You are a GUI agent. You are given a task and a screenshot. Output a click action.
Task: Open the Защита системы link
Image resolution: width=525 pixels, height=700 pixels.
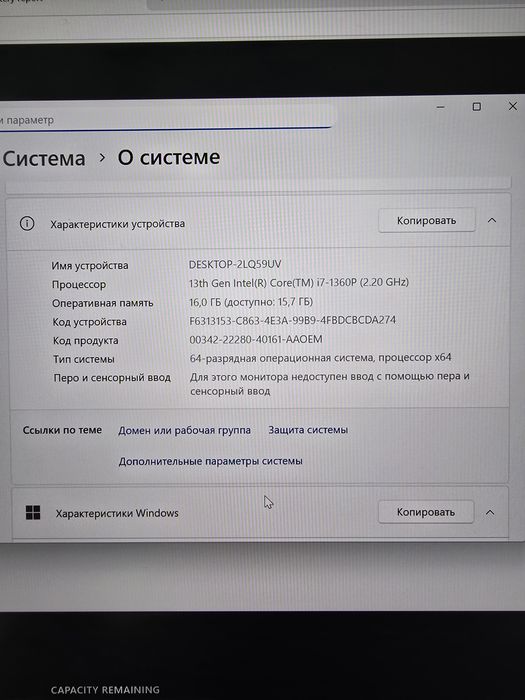[x=308, y=430]
